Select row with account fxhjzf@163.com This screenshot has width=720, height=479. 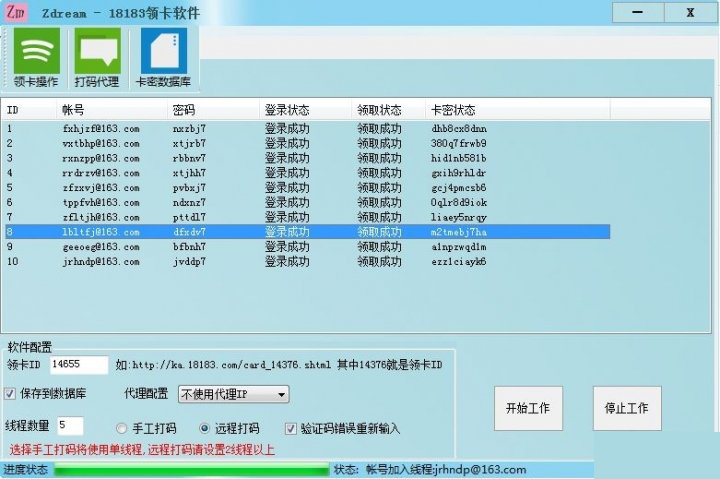(x=100, y=128)
